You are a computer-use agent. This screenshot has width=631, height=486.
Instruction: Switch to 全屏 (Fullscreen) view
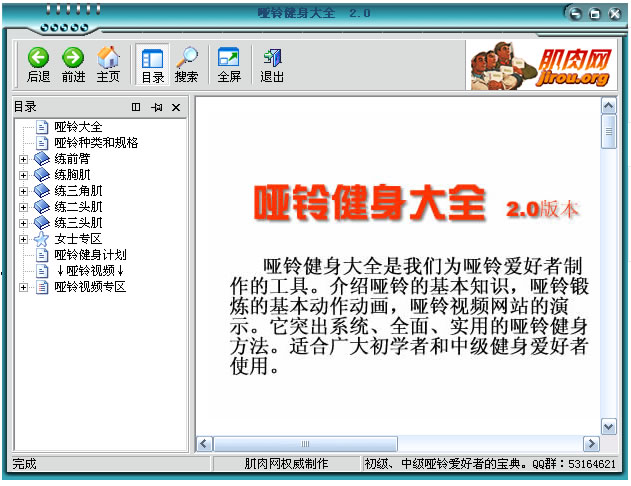click(x=229, y=63)
